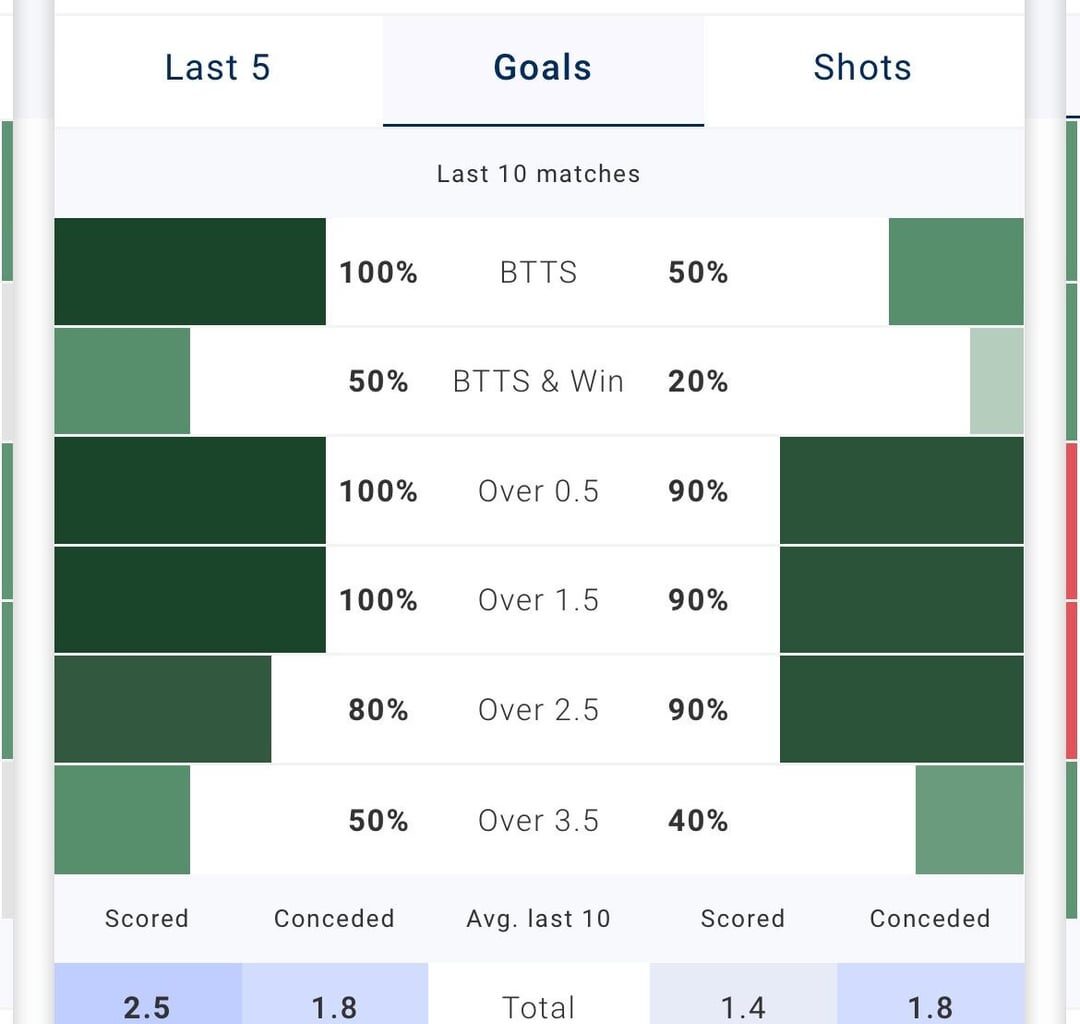Click the right team's 1.4 scored cell
This screenshot has height=1024, width=1080.
point(743,993)
